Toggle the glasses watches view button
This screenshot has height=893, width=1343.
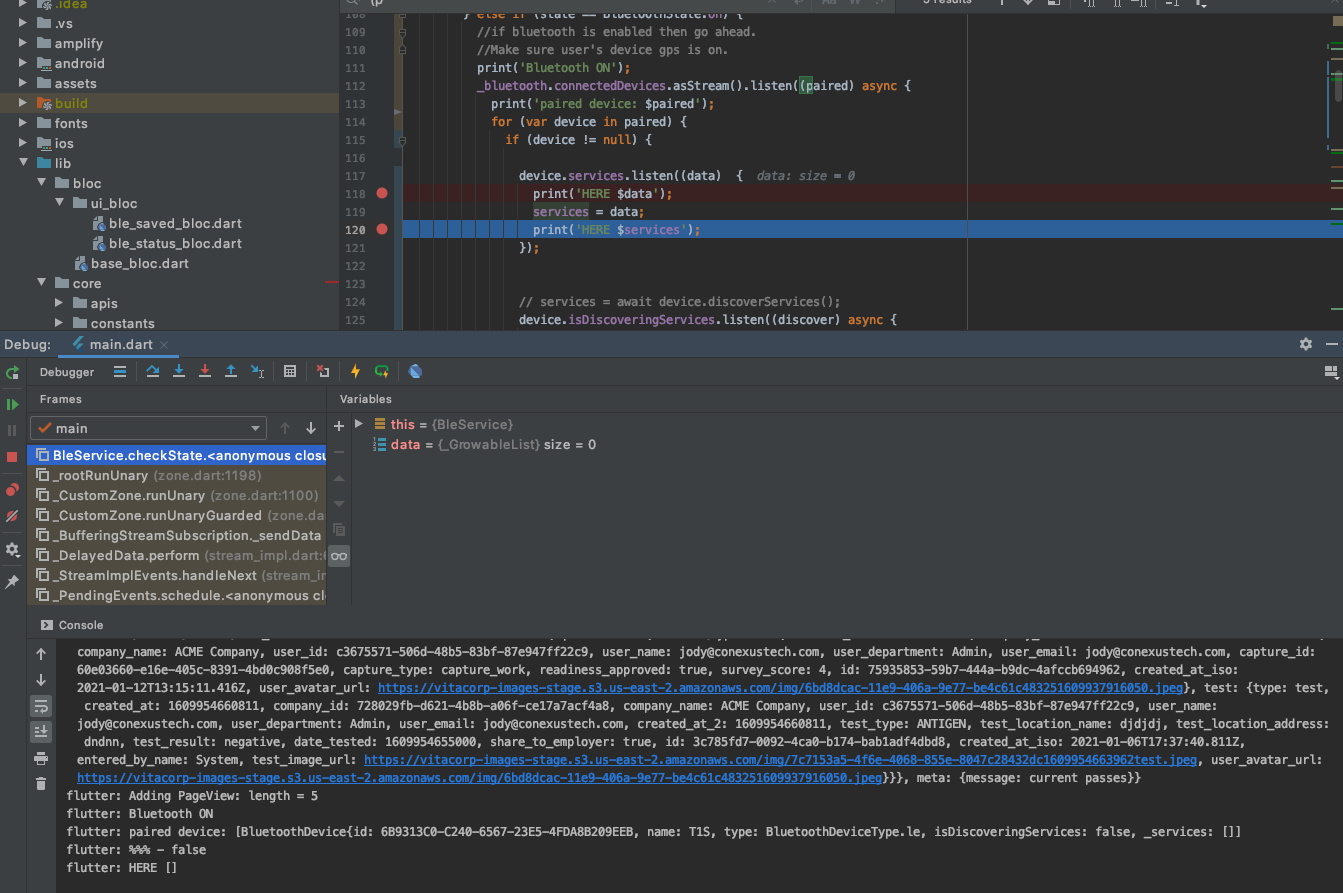point(339,556)
